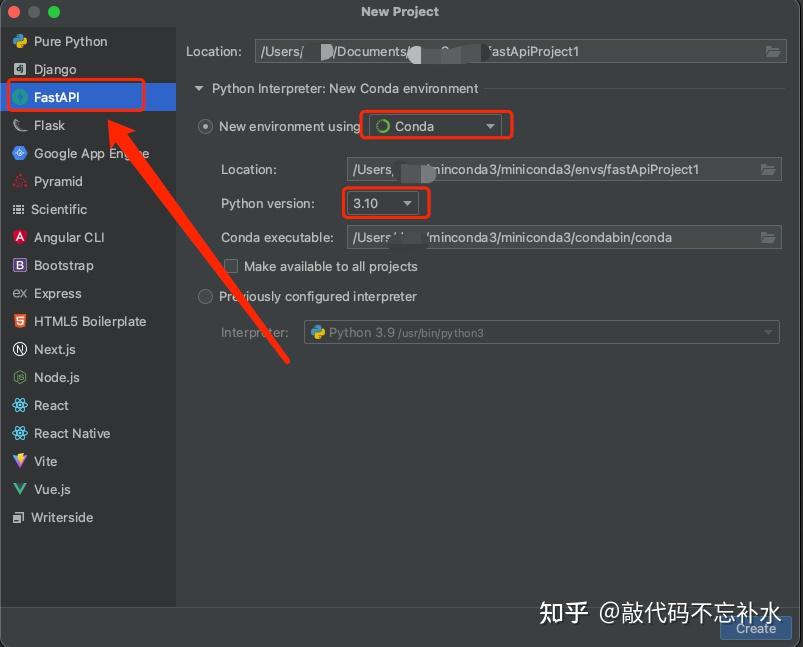Viewport: 803px width, 647px height.
Task: Open the Python version 3.10 dropdown
Action: pos(383,203)
